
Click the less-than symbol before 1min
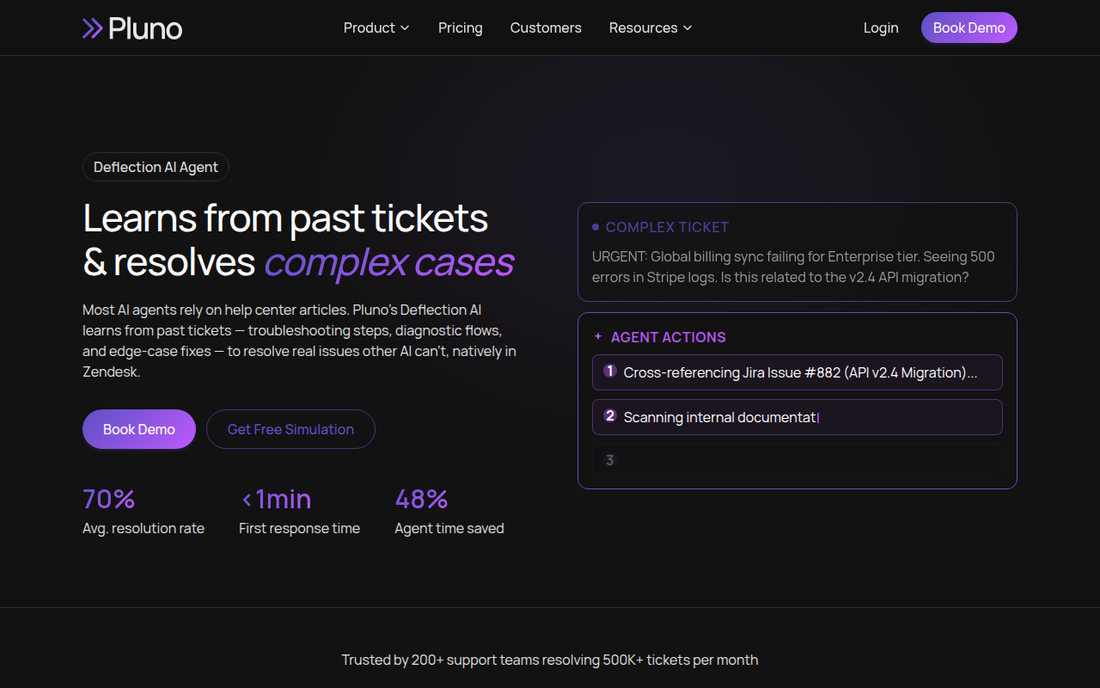click(x=246, y=500)
